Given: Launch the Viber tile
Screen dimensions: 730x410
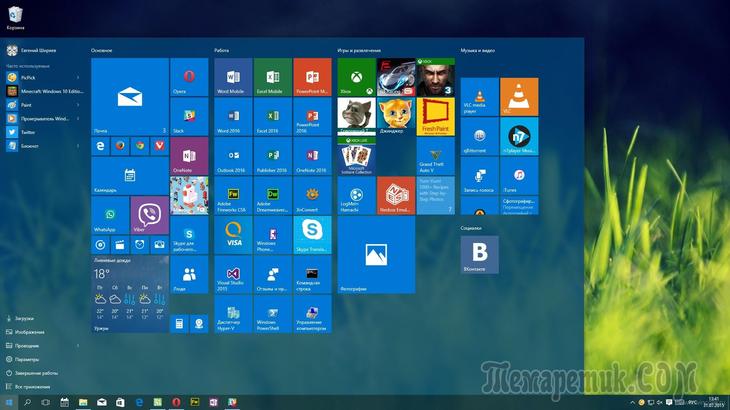Looking at the screenshot, I should (x=149, y=215).
